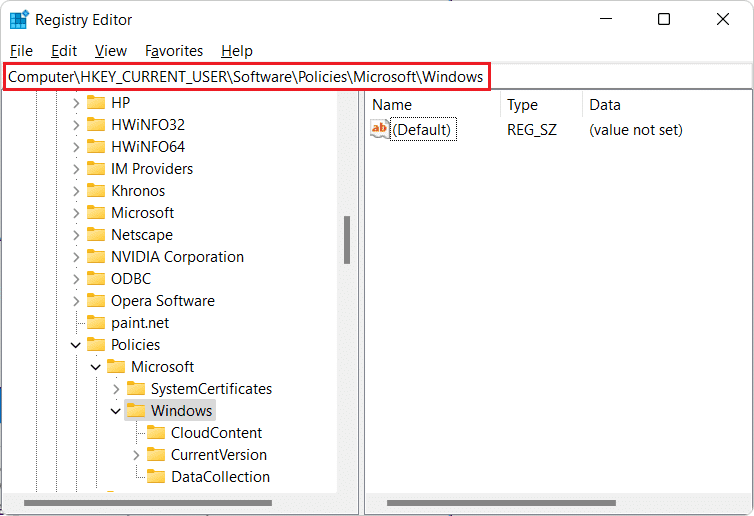The image size is (754, 516).
Task: Click the tree pane vertical scrollbar thumb
Action: pyautogui.click(x=347, y=240)
